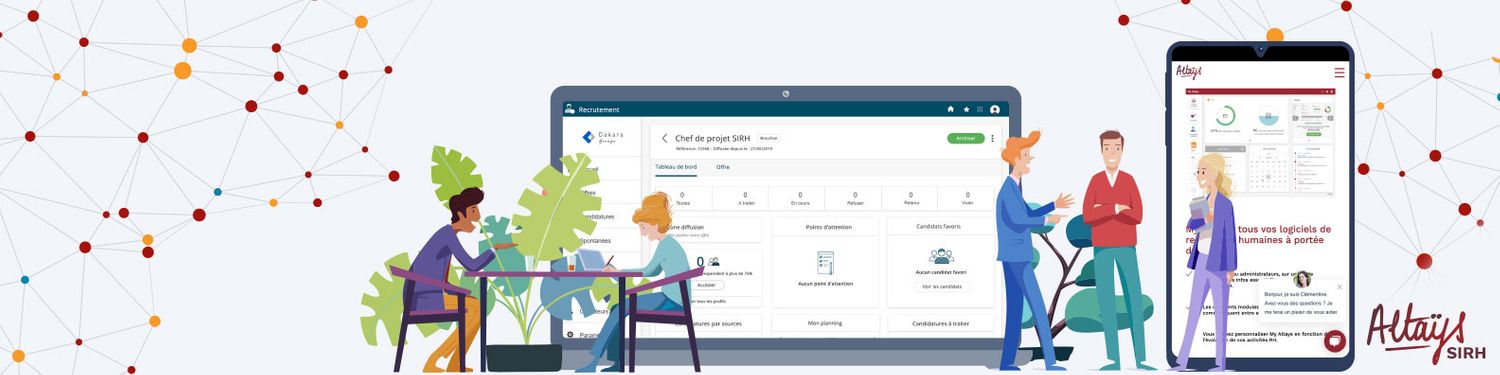Click the back arrow beside Chef de projet SIRH
This screenshot has height=375, width=1500.
click(x=664, y=138)
